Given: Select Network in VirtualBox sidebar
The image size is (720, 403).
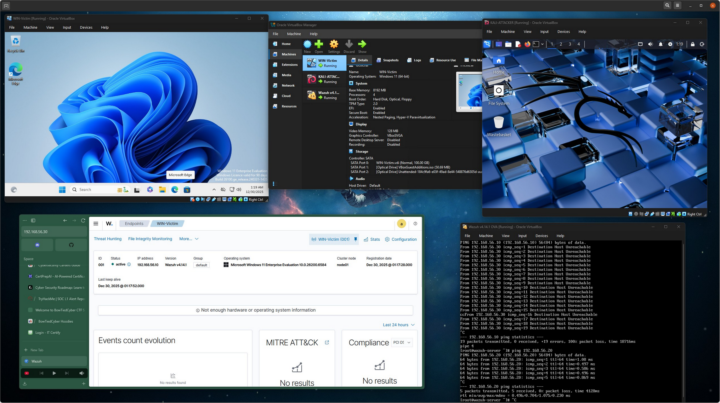Looking at the screenshot, I should click(x=287, y=87).
